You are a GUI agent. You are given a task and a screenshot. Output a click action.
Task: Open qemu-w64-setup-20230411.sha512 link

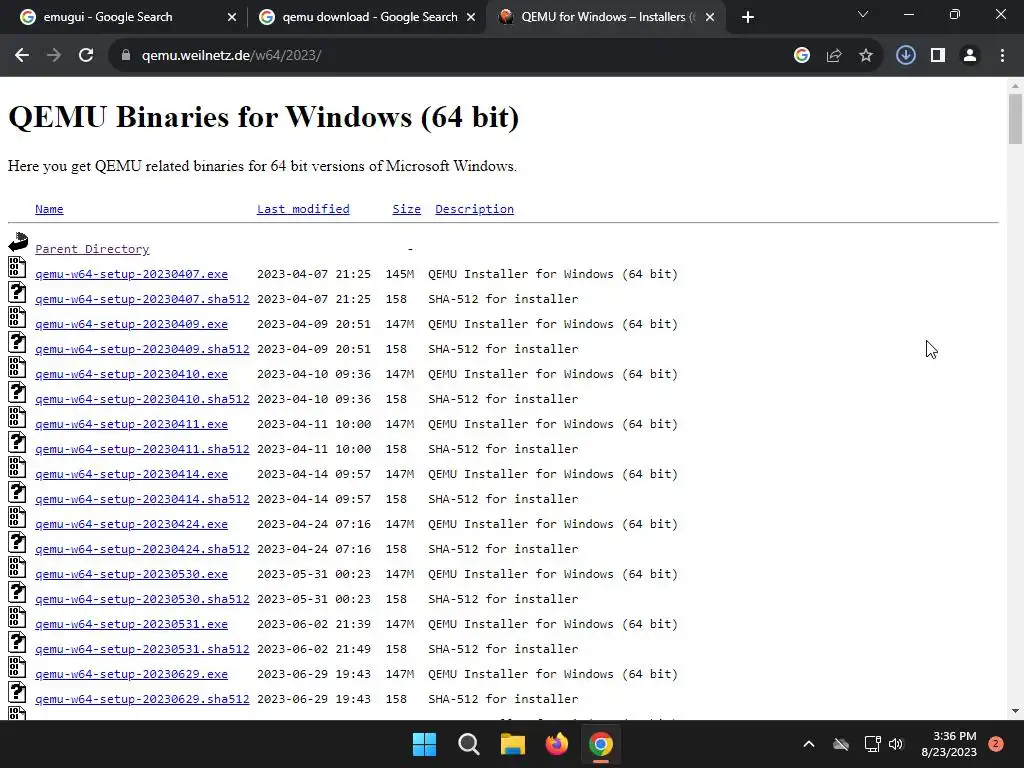click(x=142, y=449)
